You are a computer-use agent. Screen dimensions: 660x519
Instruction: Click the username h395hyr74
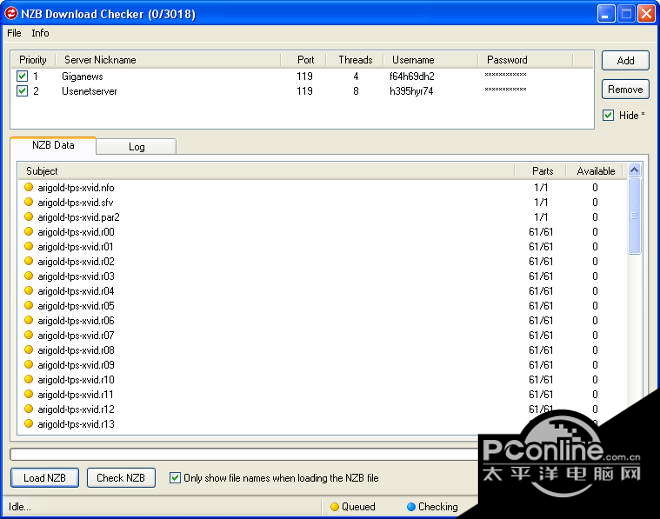click(x=411, y=91)
